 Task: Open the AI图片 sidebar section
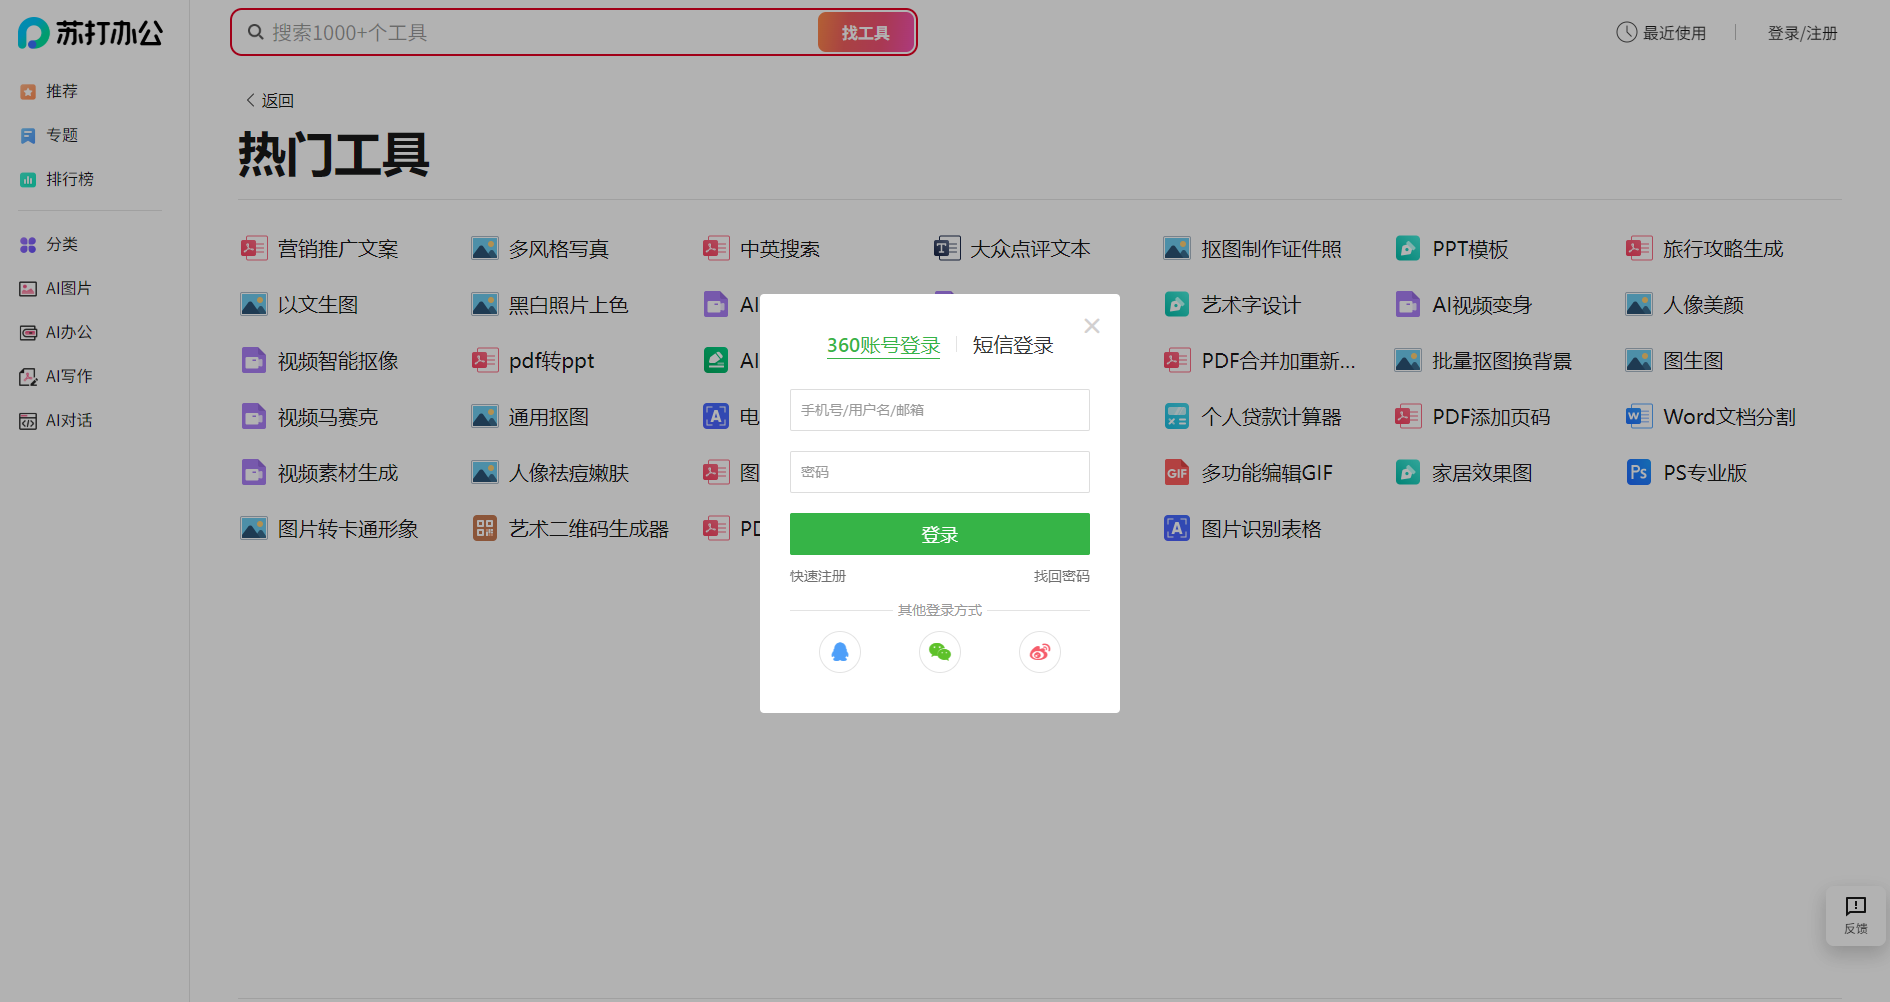pos(68,287)
